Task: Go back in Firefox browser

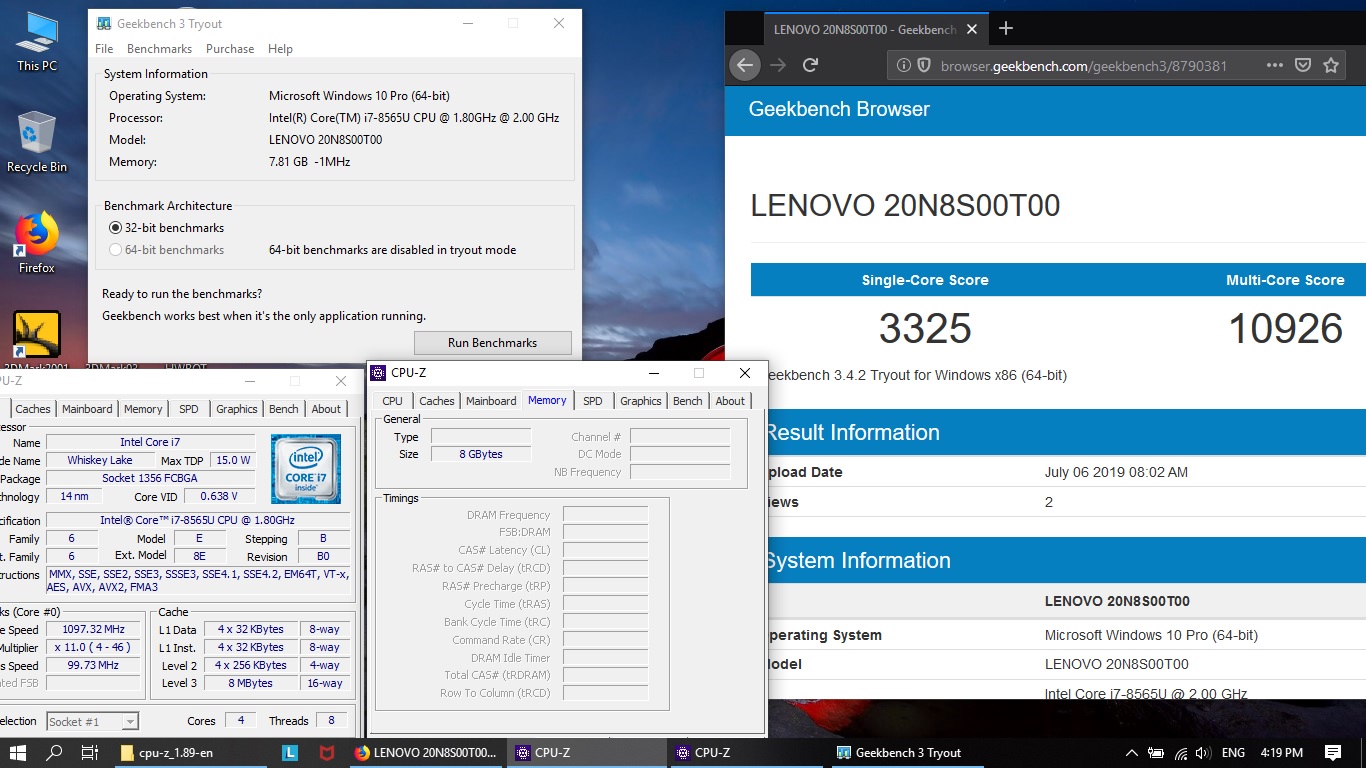Action: [x=744, y=65]
